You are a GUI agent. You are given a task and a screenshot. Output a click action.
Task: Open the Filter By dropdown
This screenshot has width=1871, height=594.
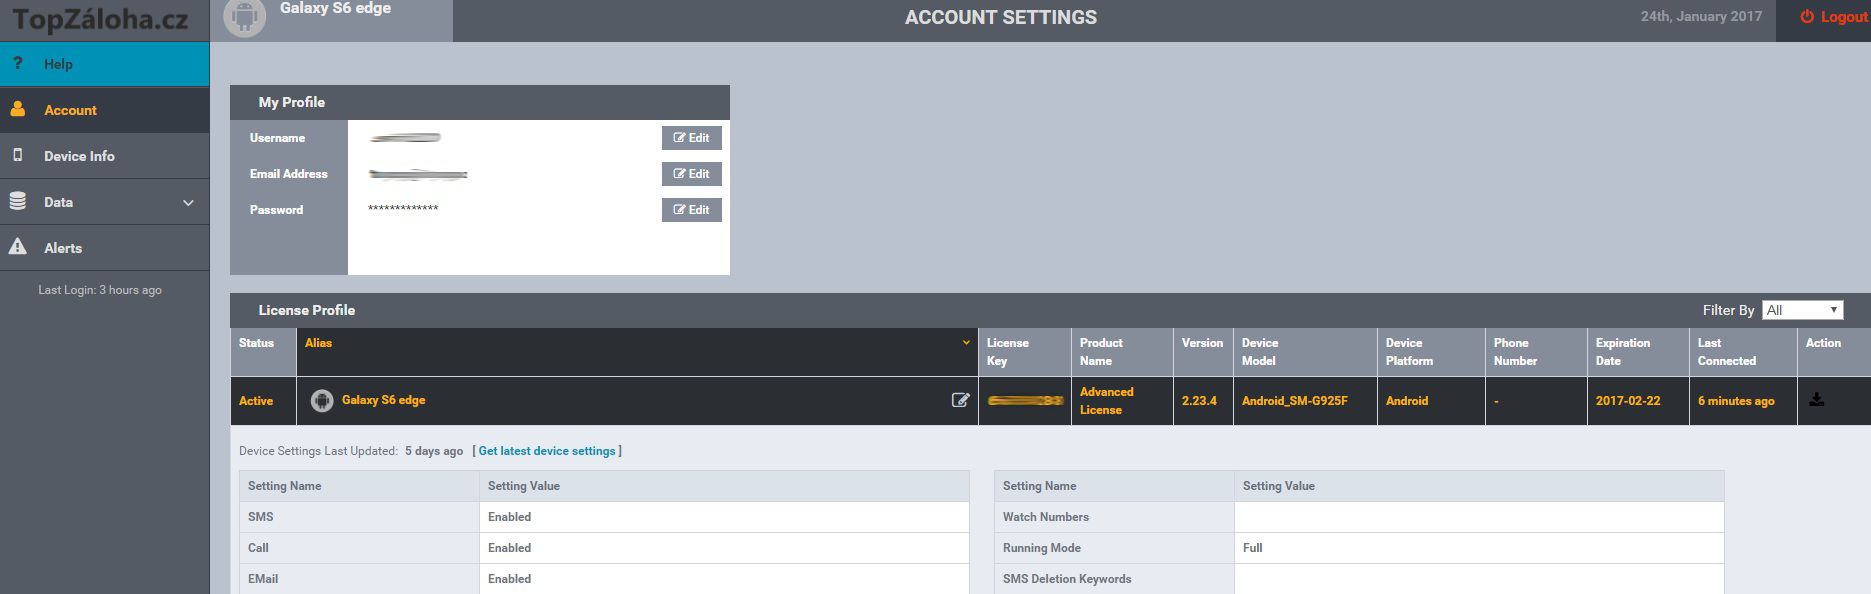tap(1802, 310)
